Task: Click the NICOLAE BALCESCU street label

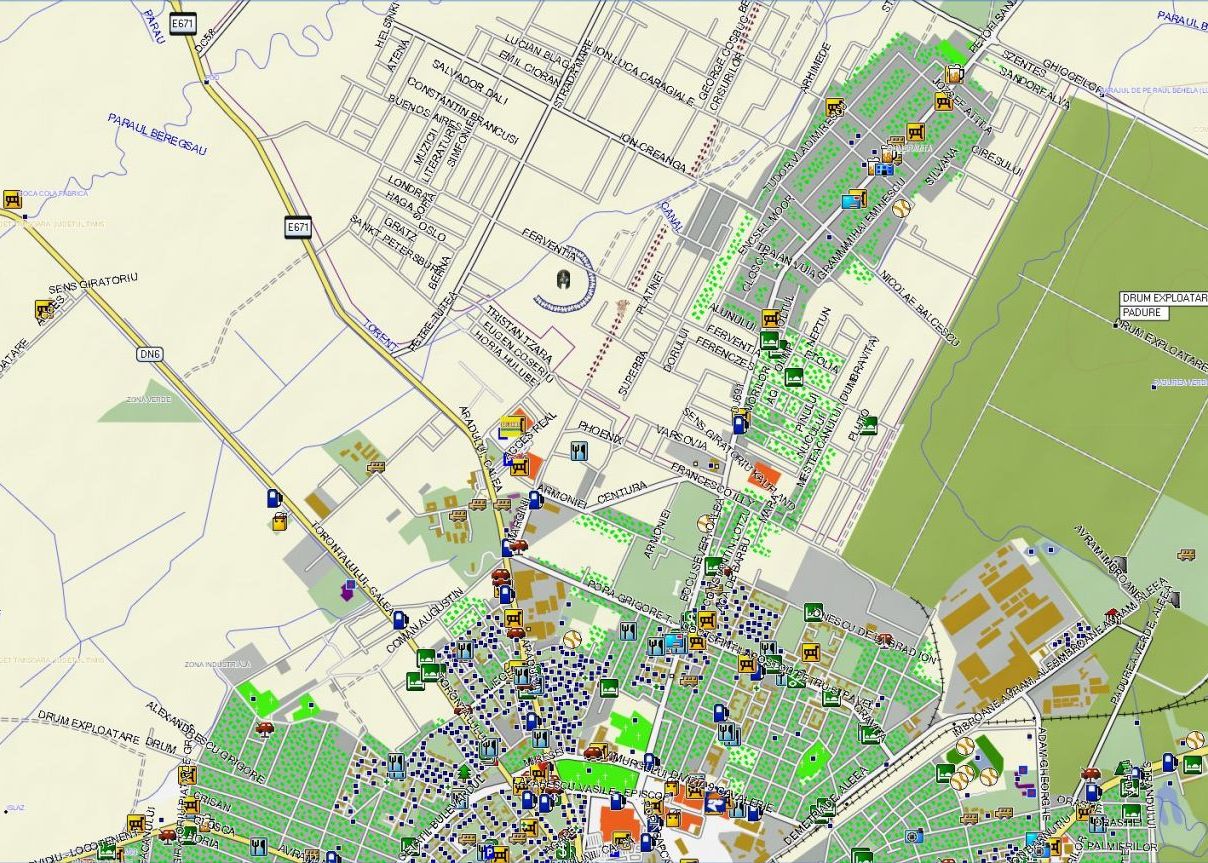Action: [918, 308]
